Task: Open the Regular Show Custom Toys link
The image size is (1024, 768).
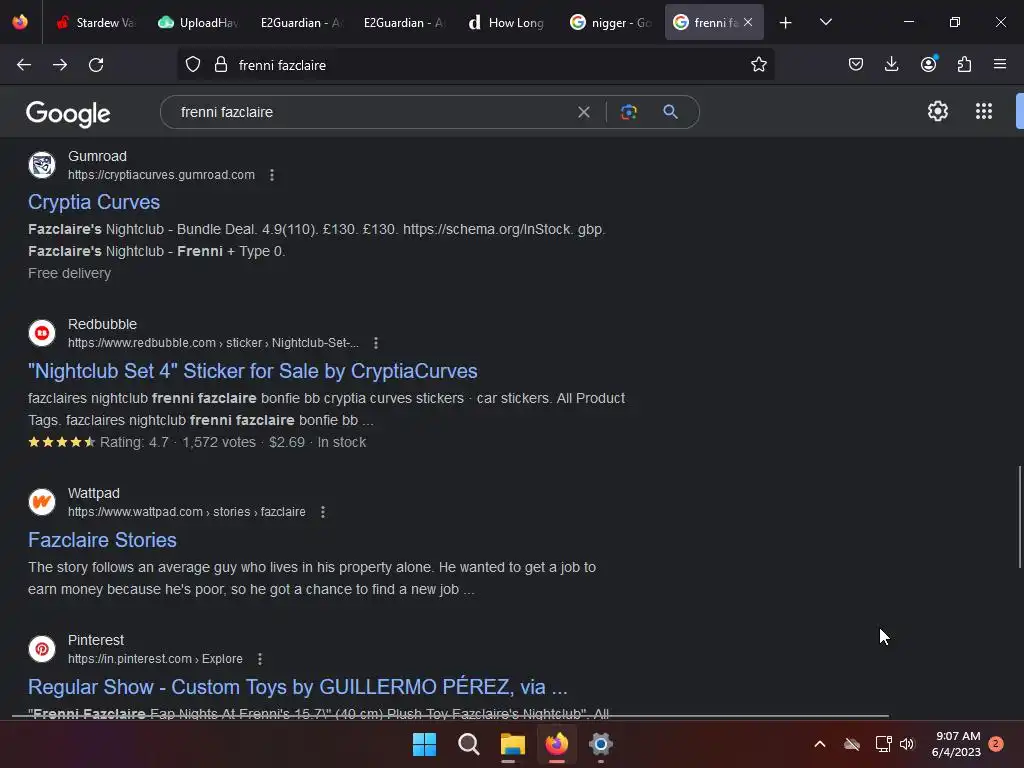Action: click(298, 687)
